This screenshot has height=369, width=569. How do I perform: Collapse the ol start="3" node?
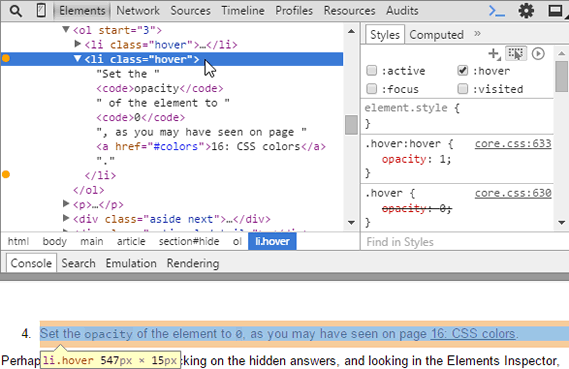66,29
